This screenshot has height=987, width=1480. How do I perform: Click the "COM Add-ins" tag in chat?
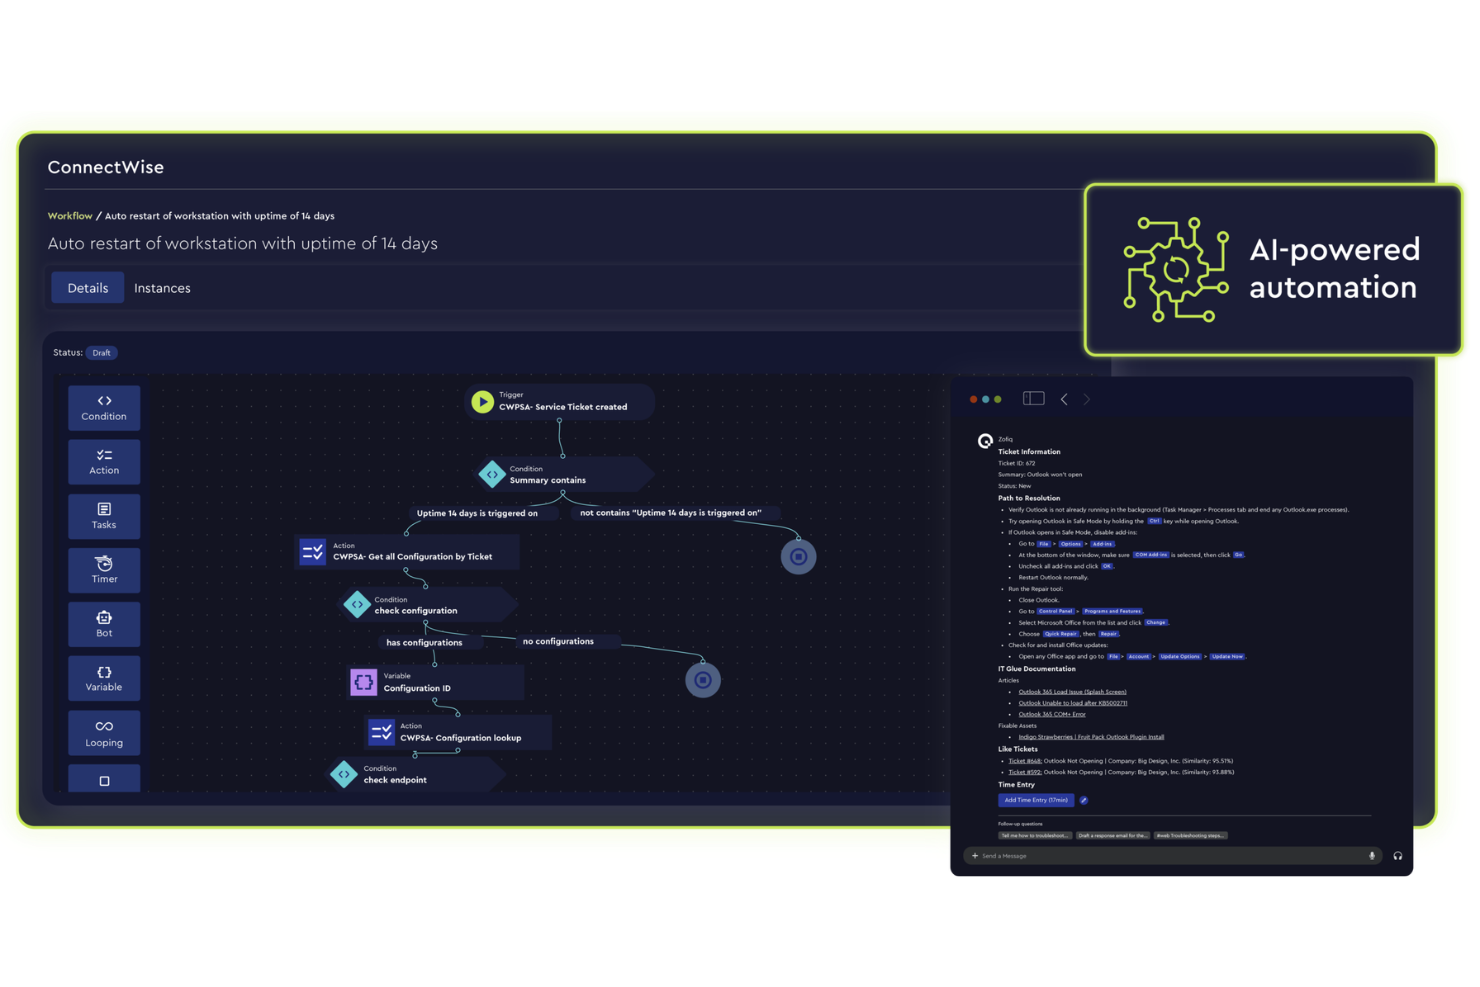(1151, 555)
